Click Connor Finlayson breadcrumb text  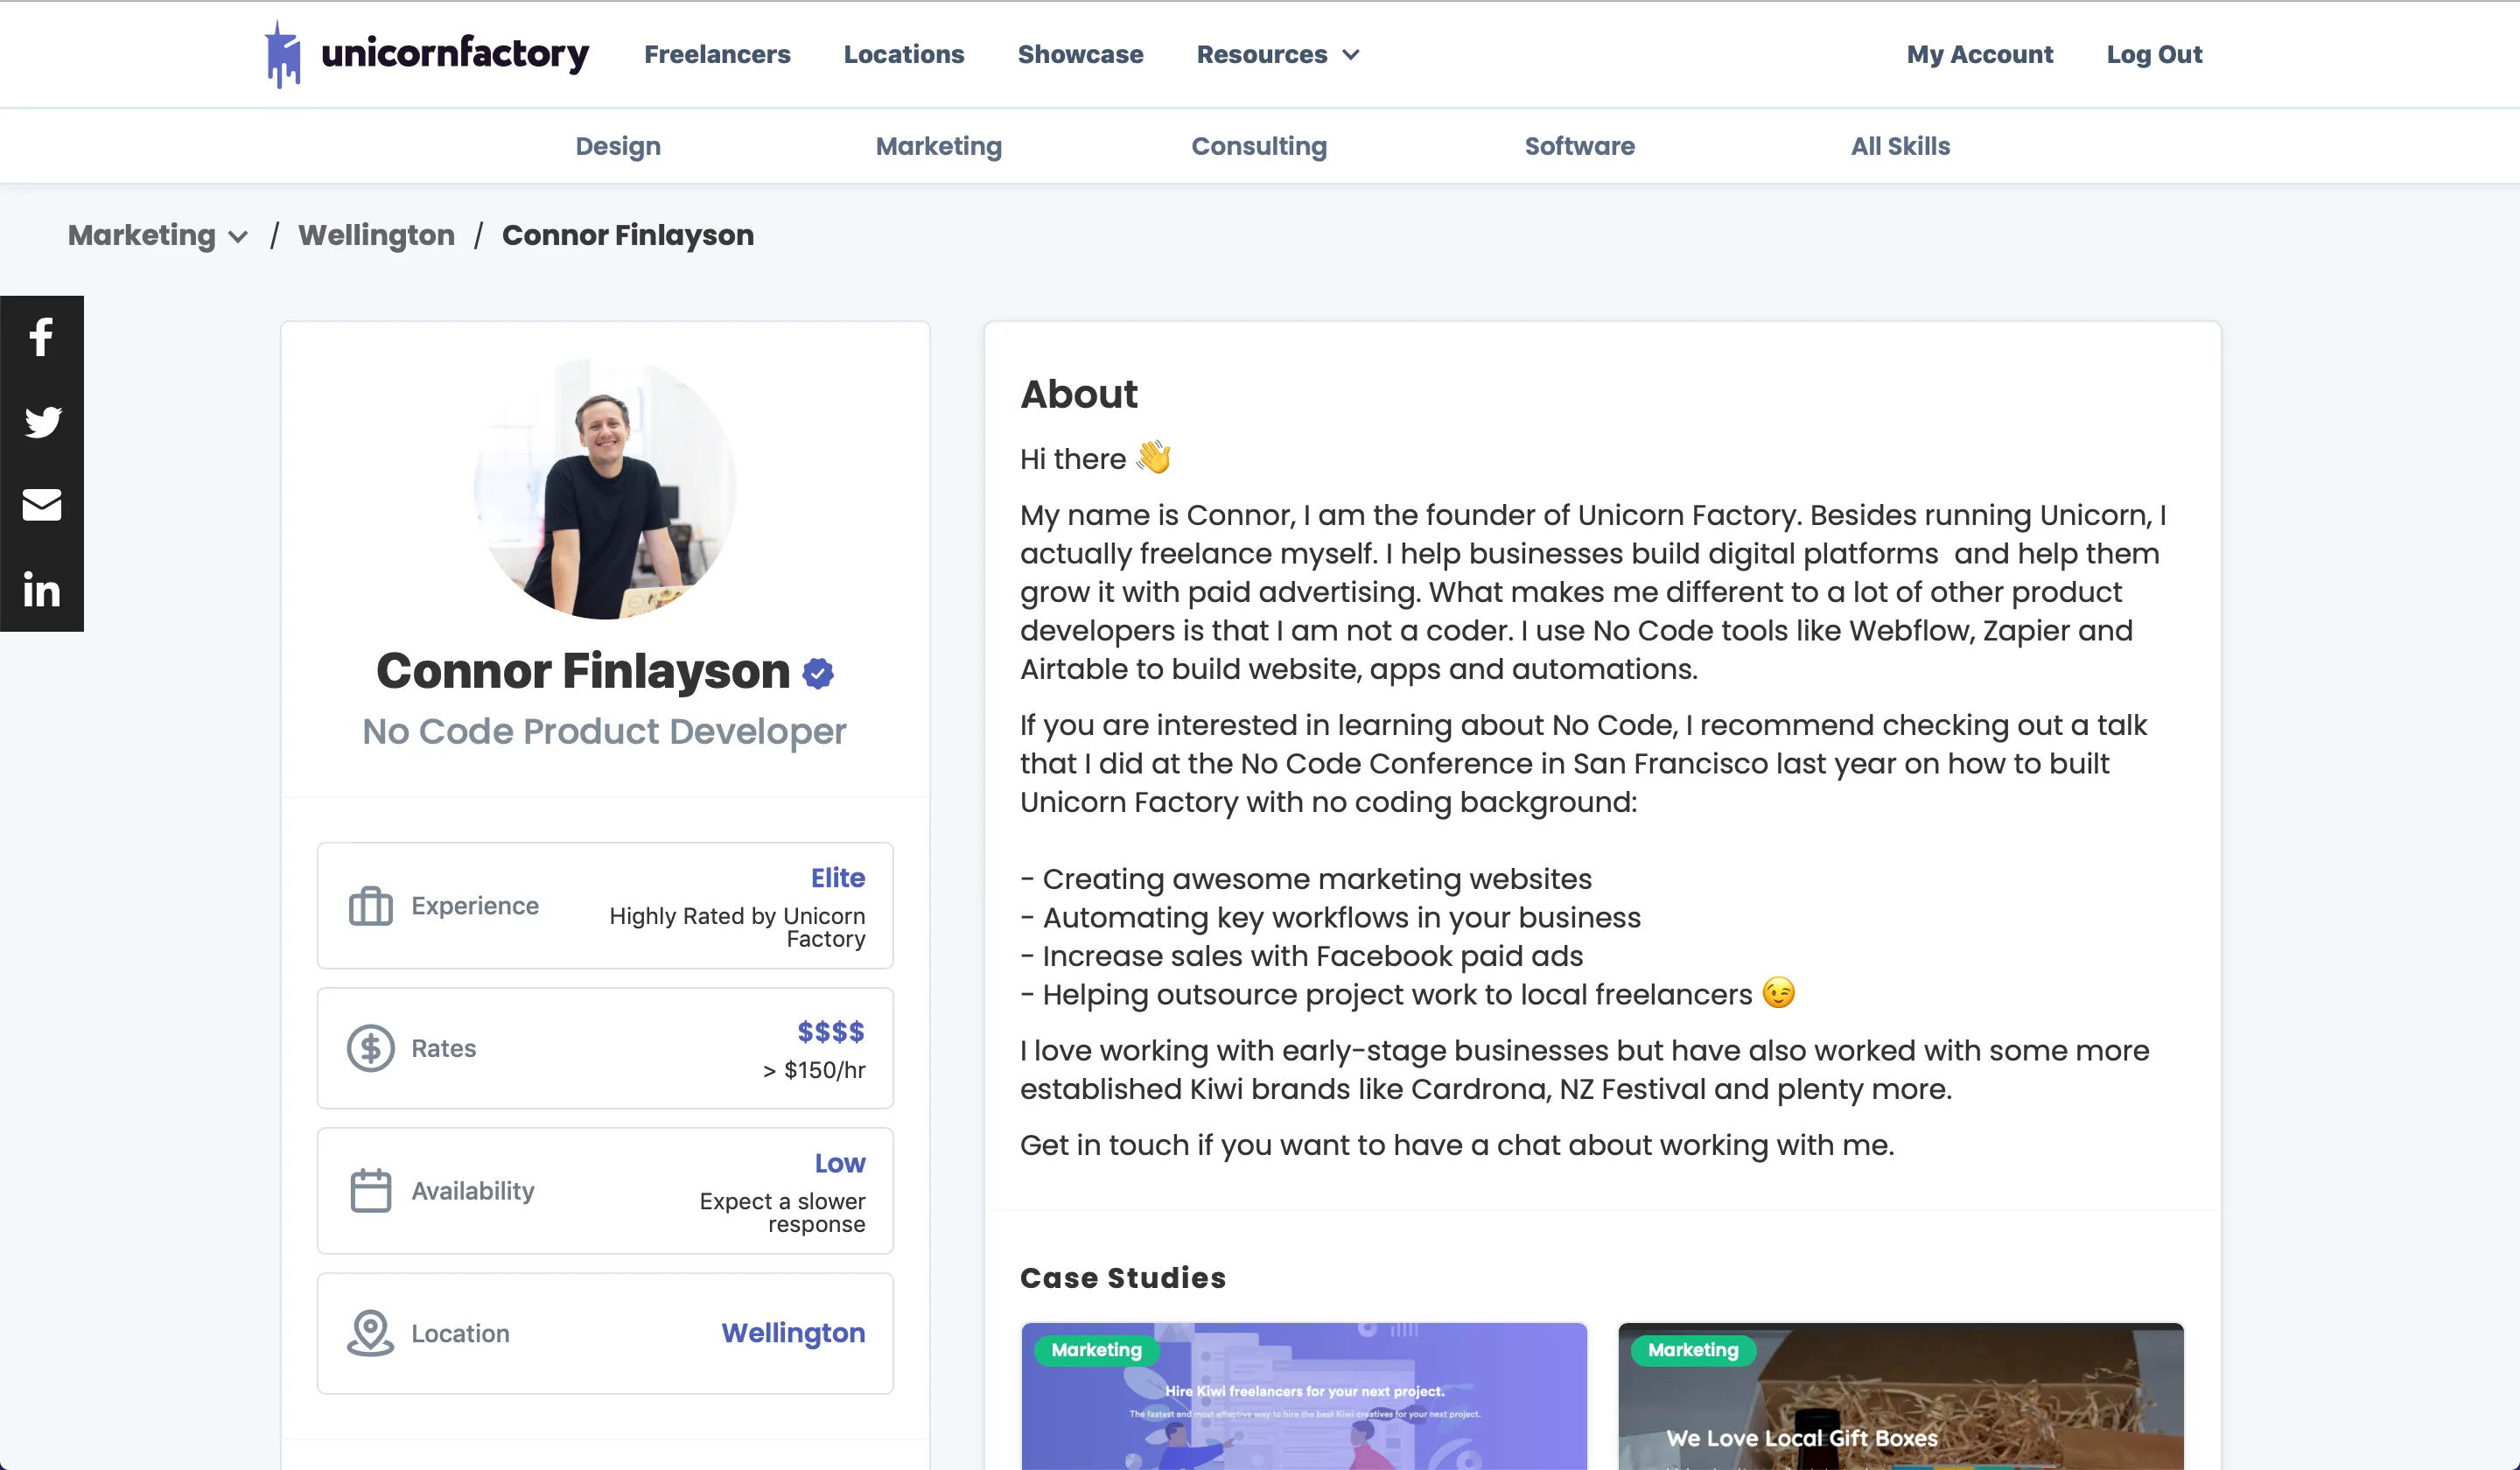pyautogui.click(x=628, y=235)
